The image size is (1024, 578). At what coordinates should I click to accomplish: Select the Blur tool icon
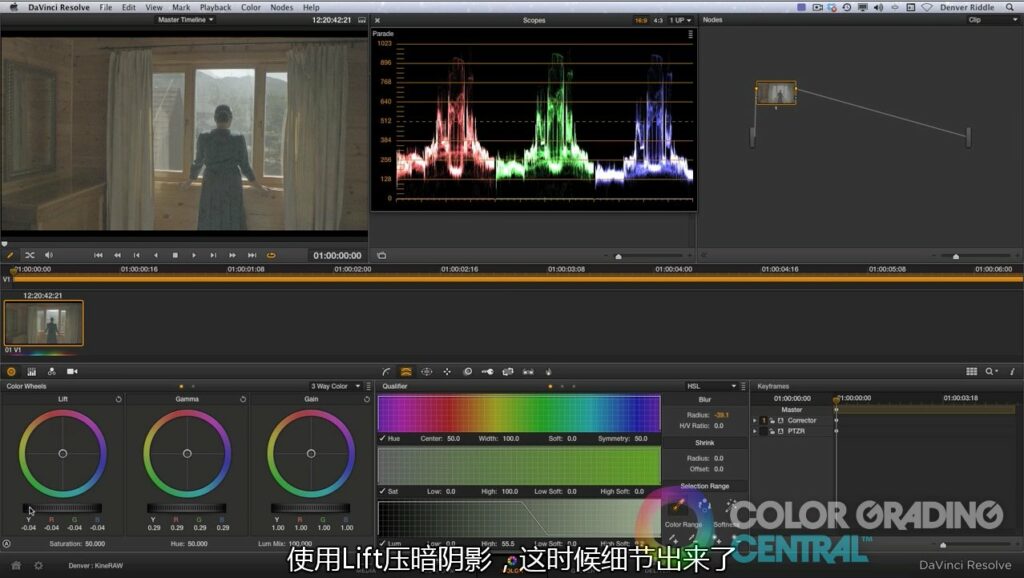point(468,371)
